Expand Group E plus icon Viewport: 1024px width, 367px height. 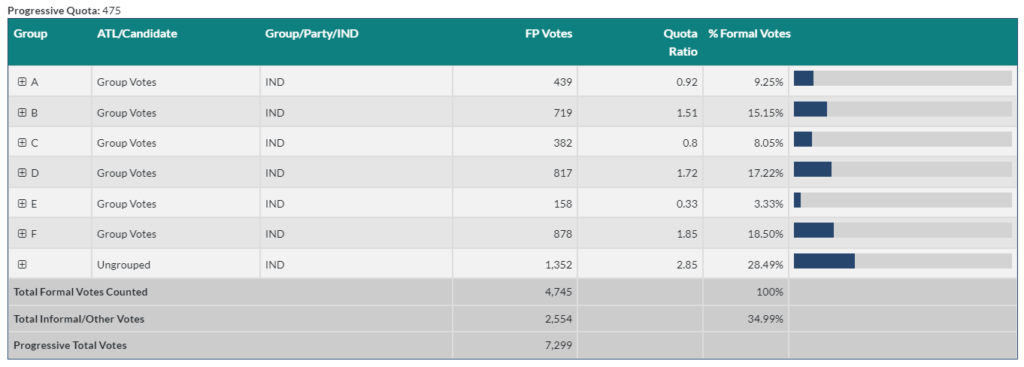pyautogui.click(x=22, y=204)
